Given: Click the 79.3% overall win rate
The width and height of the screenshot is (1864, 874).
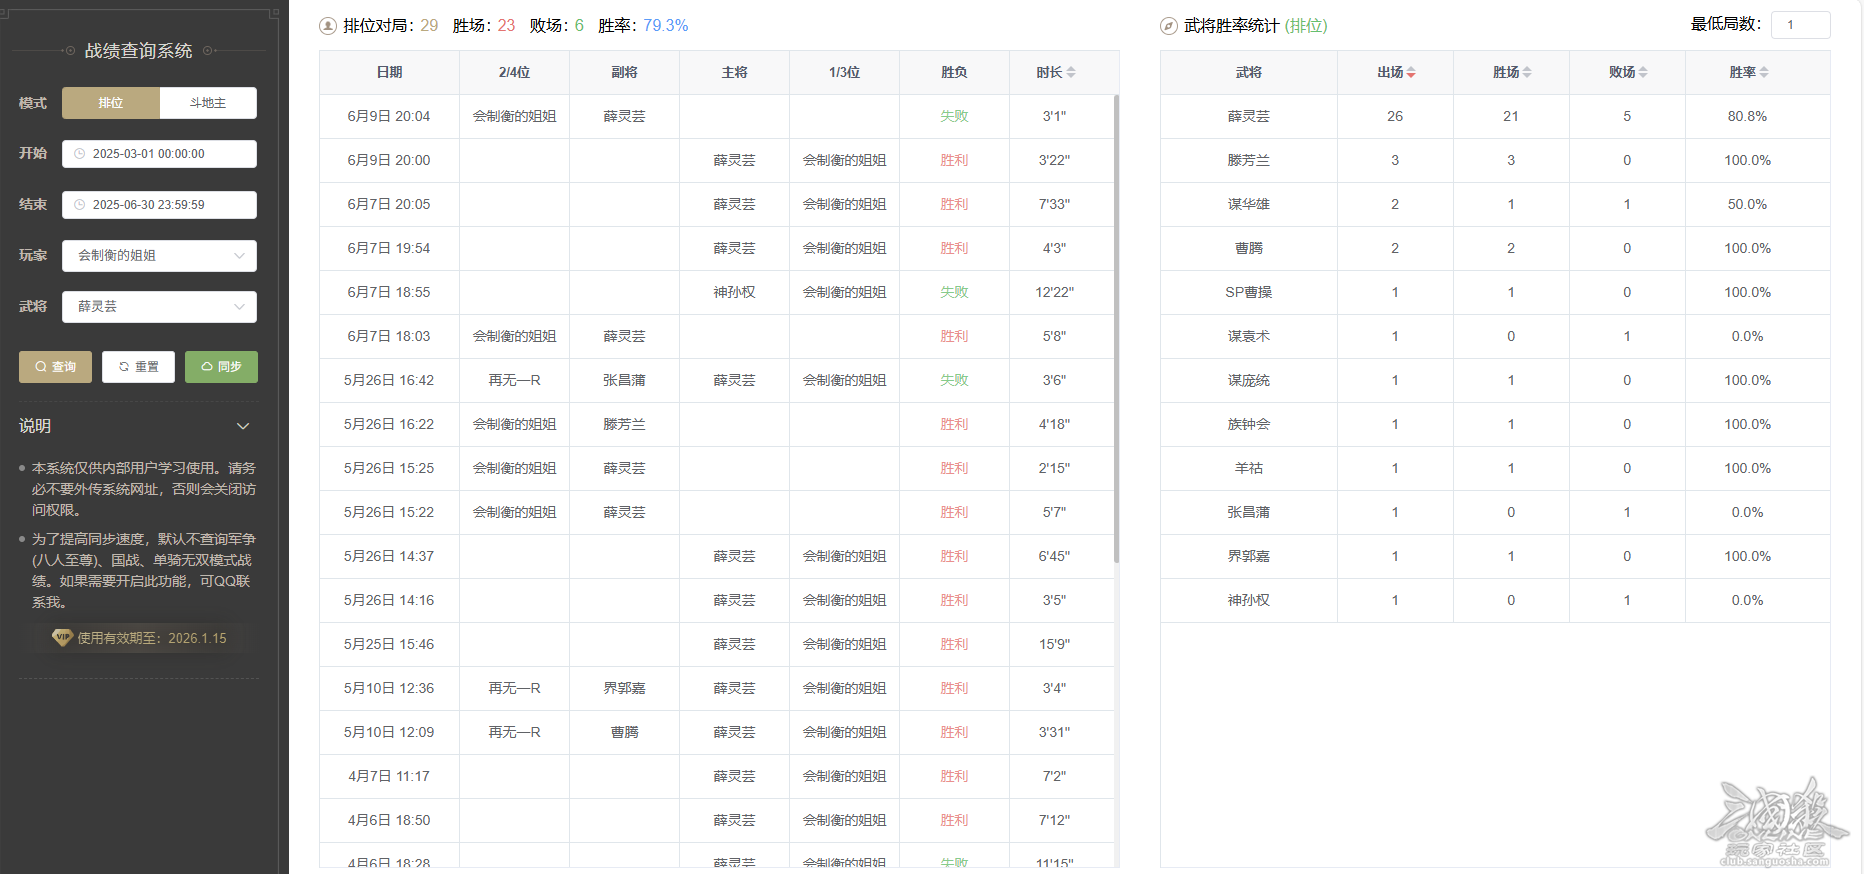Looking at the screenshot, I should 666,26.
